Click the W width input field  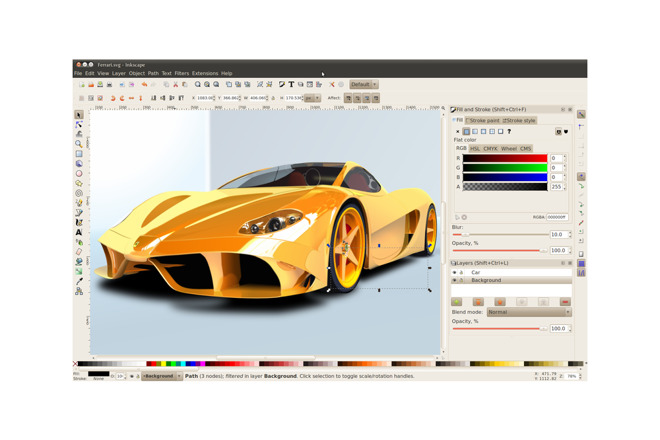[258, 98]
